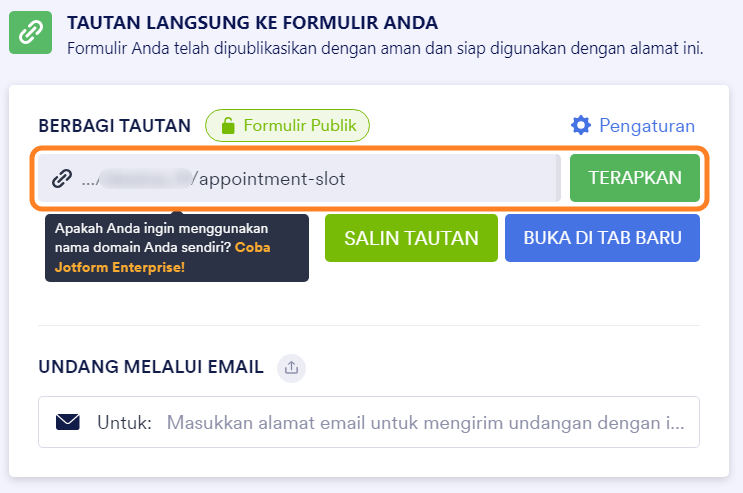Click the envelope icon in the email field

(68, 422)
